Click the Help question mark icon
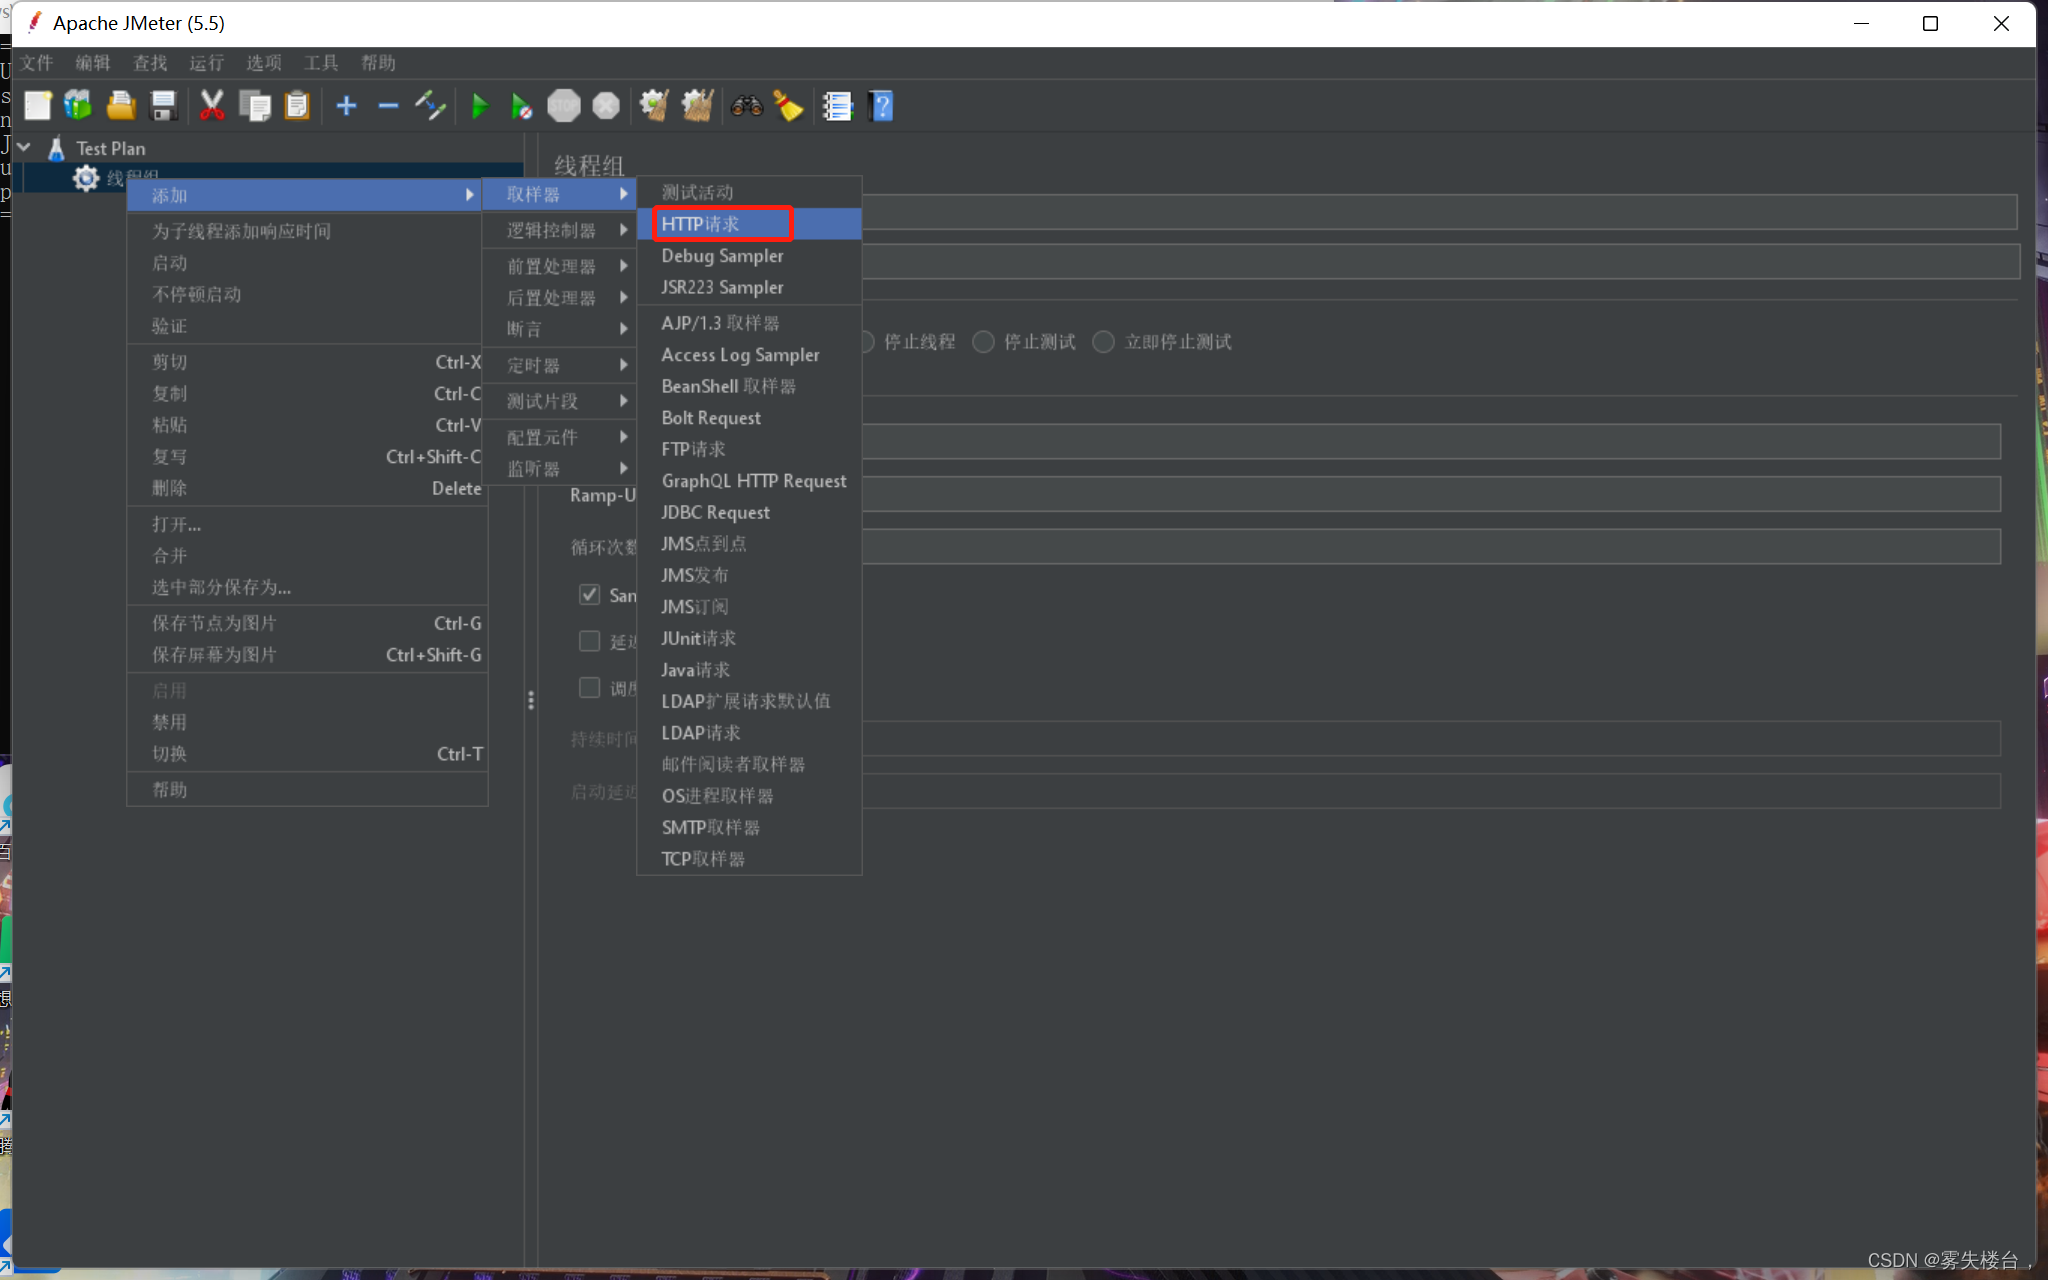2048x1280 pixels. [x=882, y=106]
